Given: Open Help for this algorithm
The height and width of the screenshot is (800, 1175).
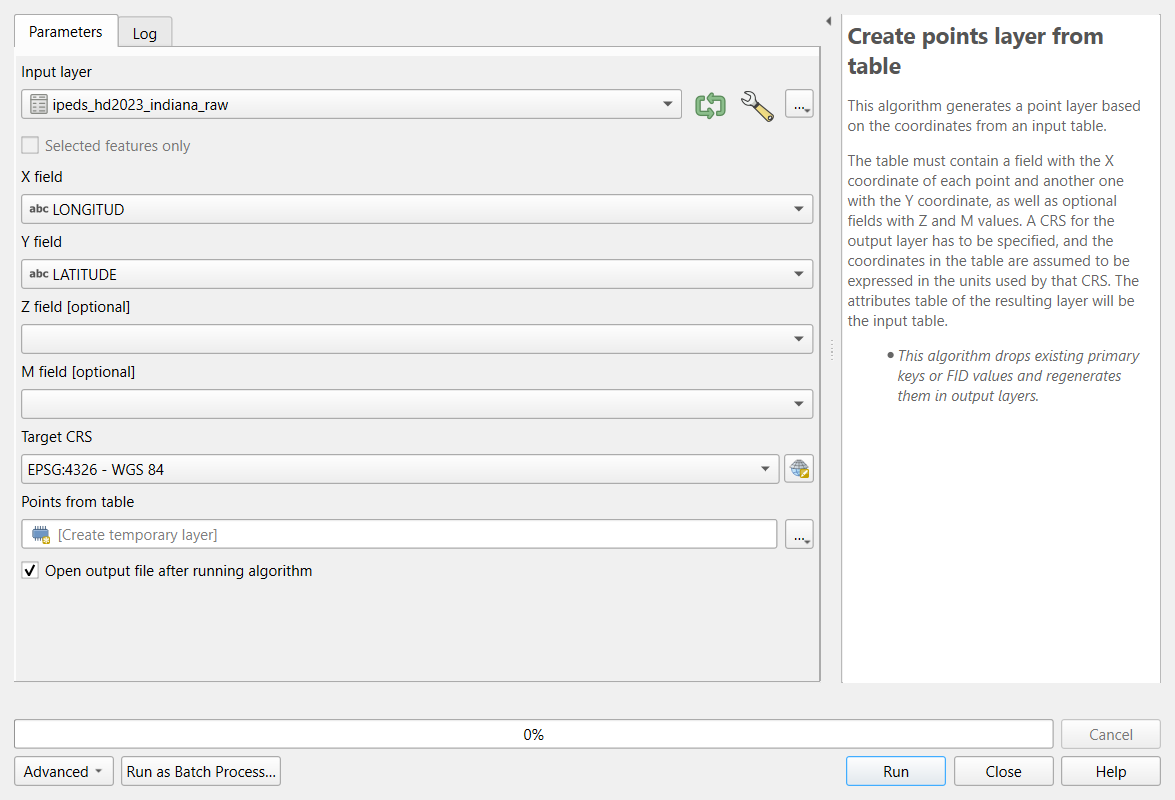Looking at the screenshot, I should pos(1111,772).
